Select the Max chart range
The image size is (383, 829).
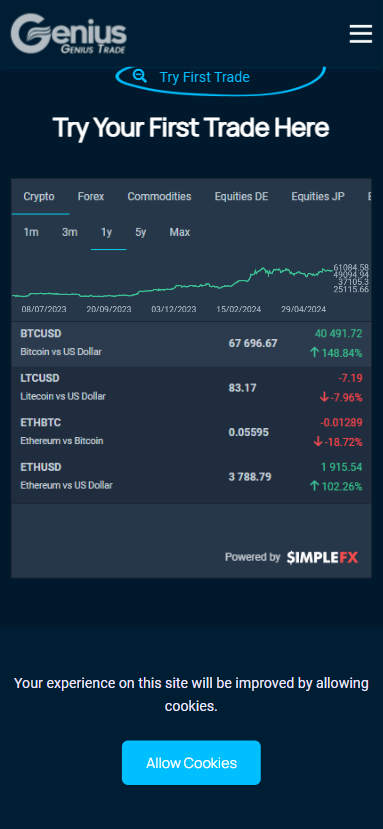pyautogui.click(x=180, y=232)
